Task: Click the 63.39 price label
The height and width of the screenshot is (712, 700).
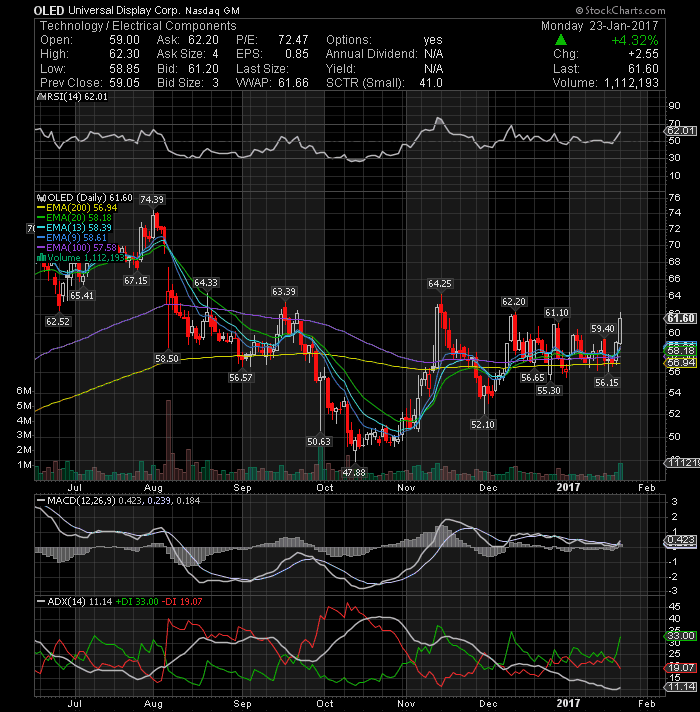Action: click(x=284, y=292)
